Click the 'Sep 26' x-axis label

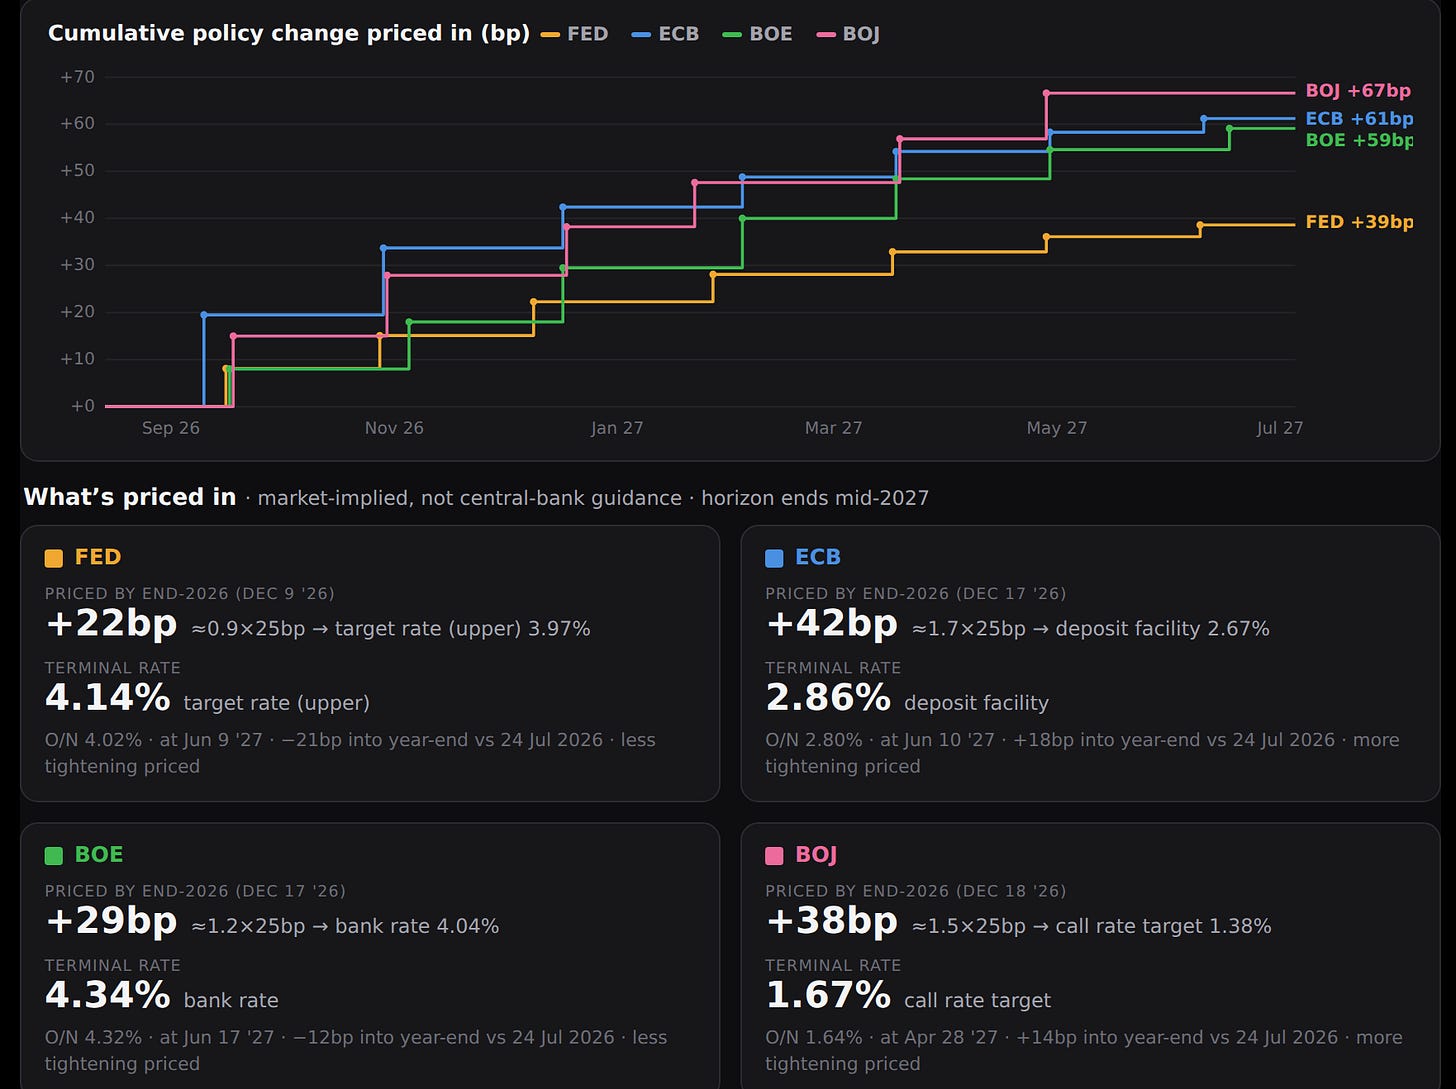(171, 428)
